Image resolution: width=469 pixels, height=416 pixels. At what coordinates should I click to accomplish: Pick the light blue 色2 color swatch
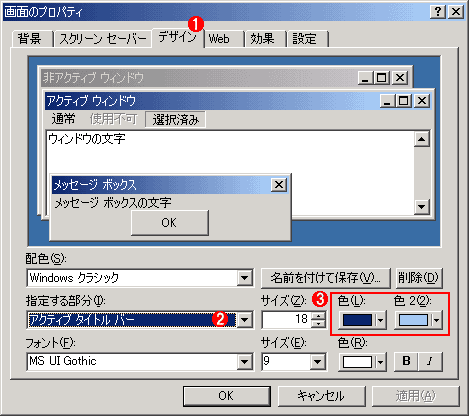pos(413,320)
